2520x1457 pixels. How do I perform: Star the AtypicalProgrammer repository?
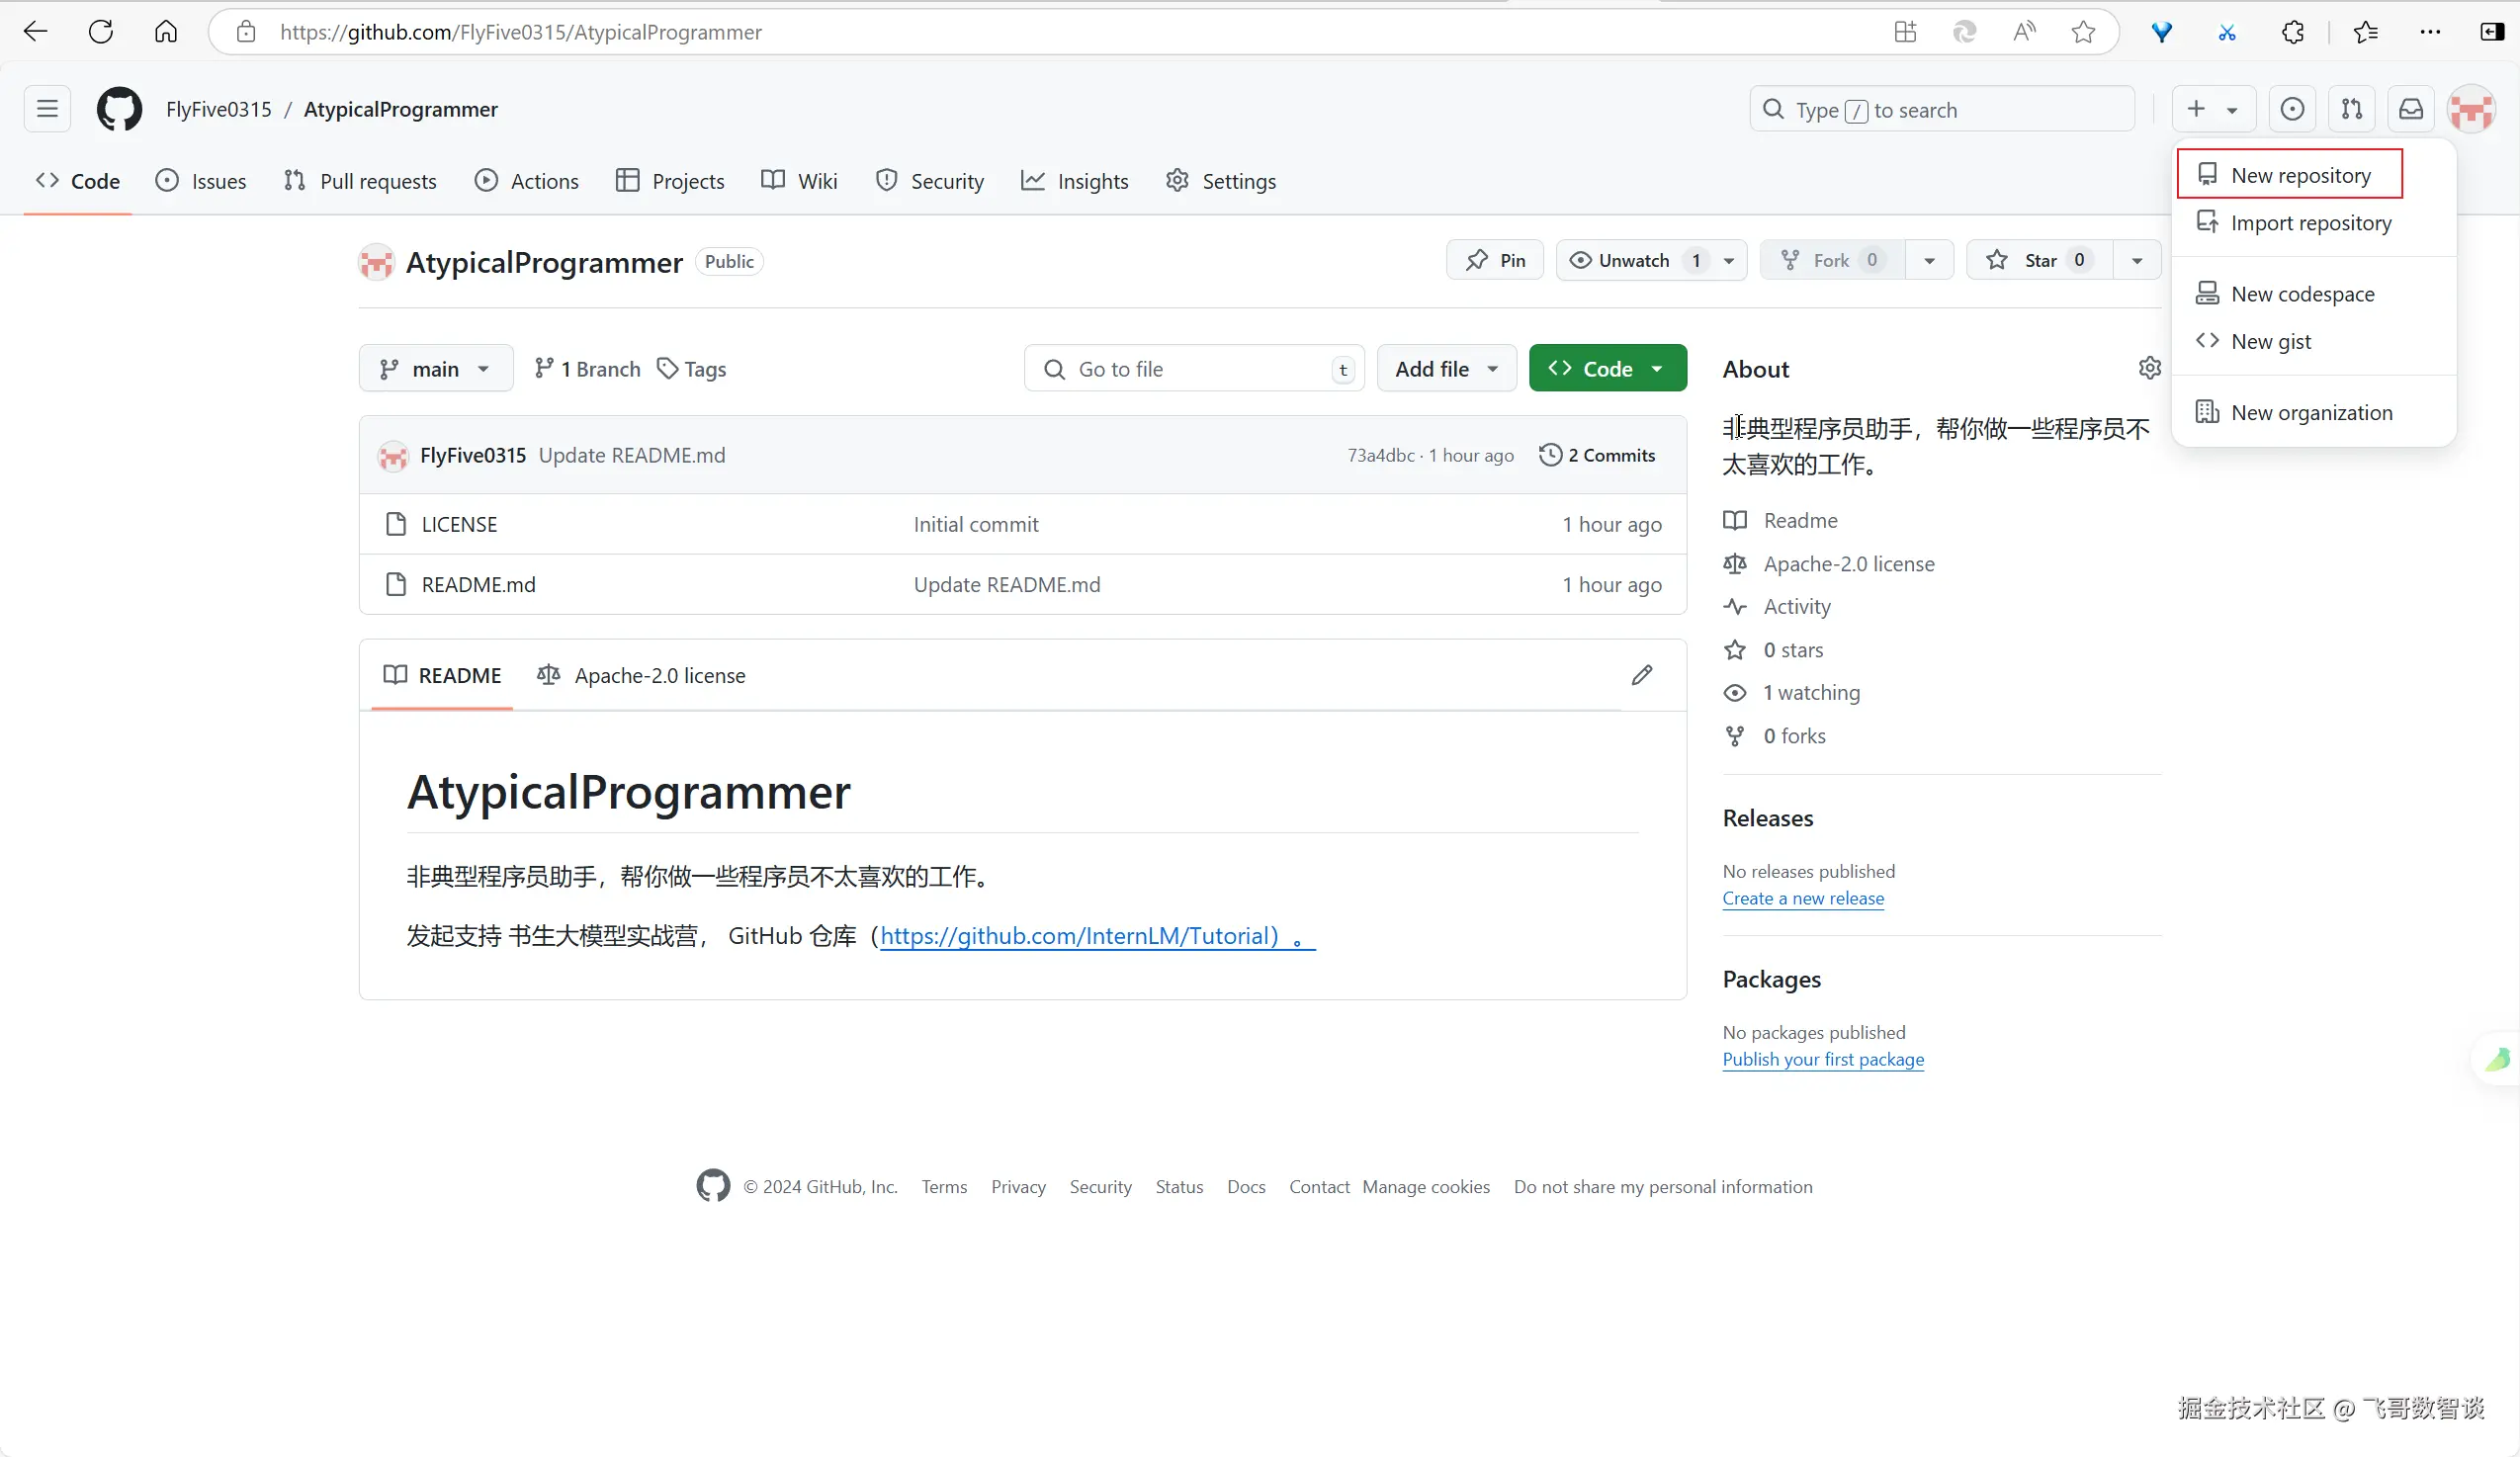2038,260
